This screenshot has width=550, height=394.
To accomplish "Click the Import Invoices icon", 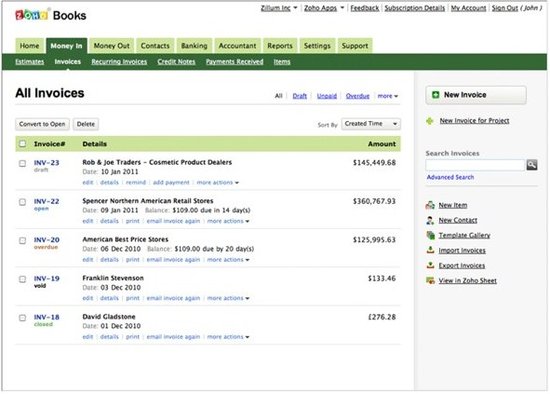I will [x=430, y=250].
